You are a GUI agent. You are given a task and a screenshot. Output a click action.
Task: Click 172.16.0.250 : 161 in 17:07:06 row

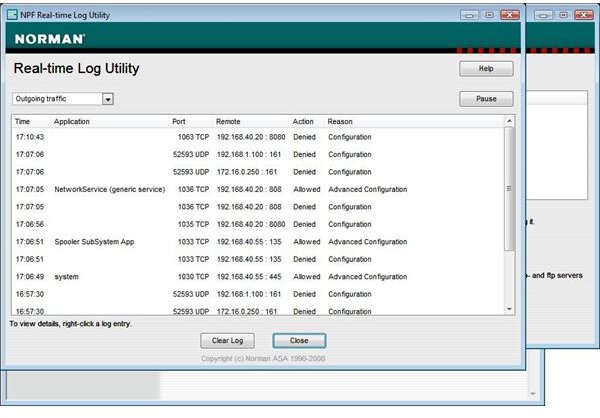point(247,172)
